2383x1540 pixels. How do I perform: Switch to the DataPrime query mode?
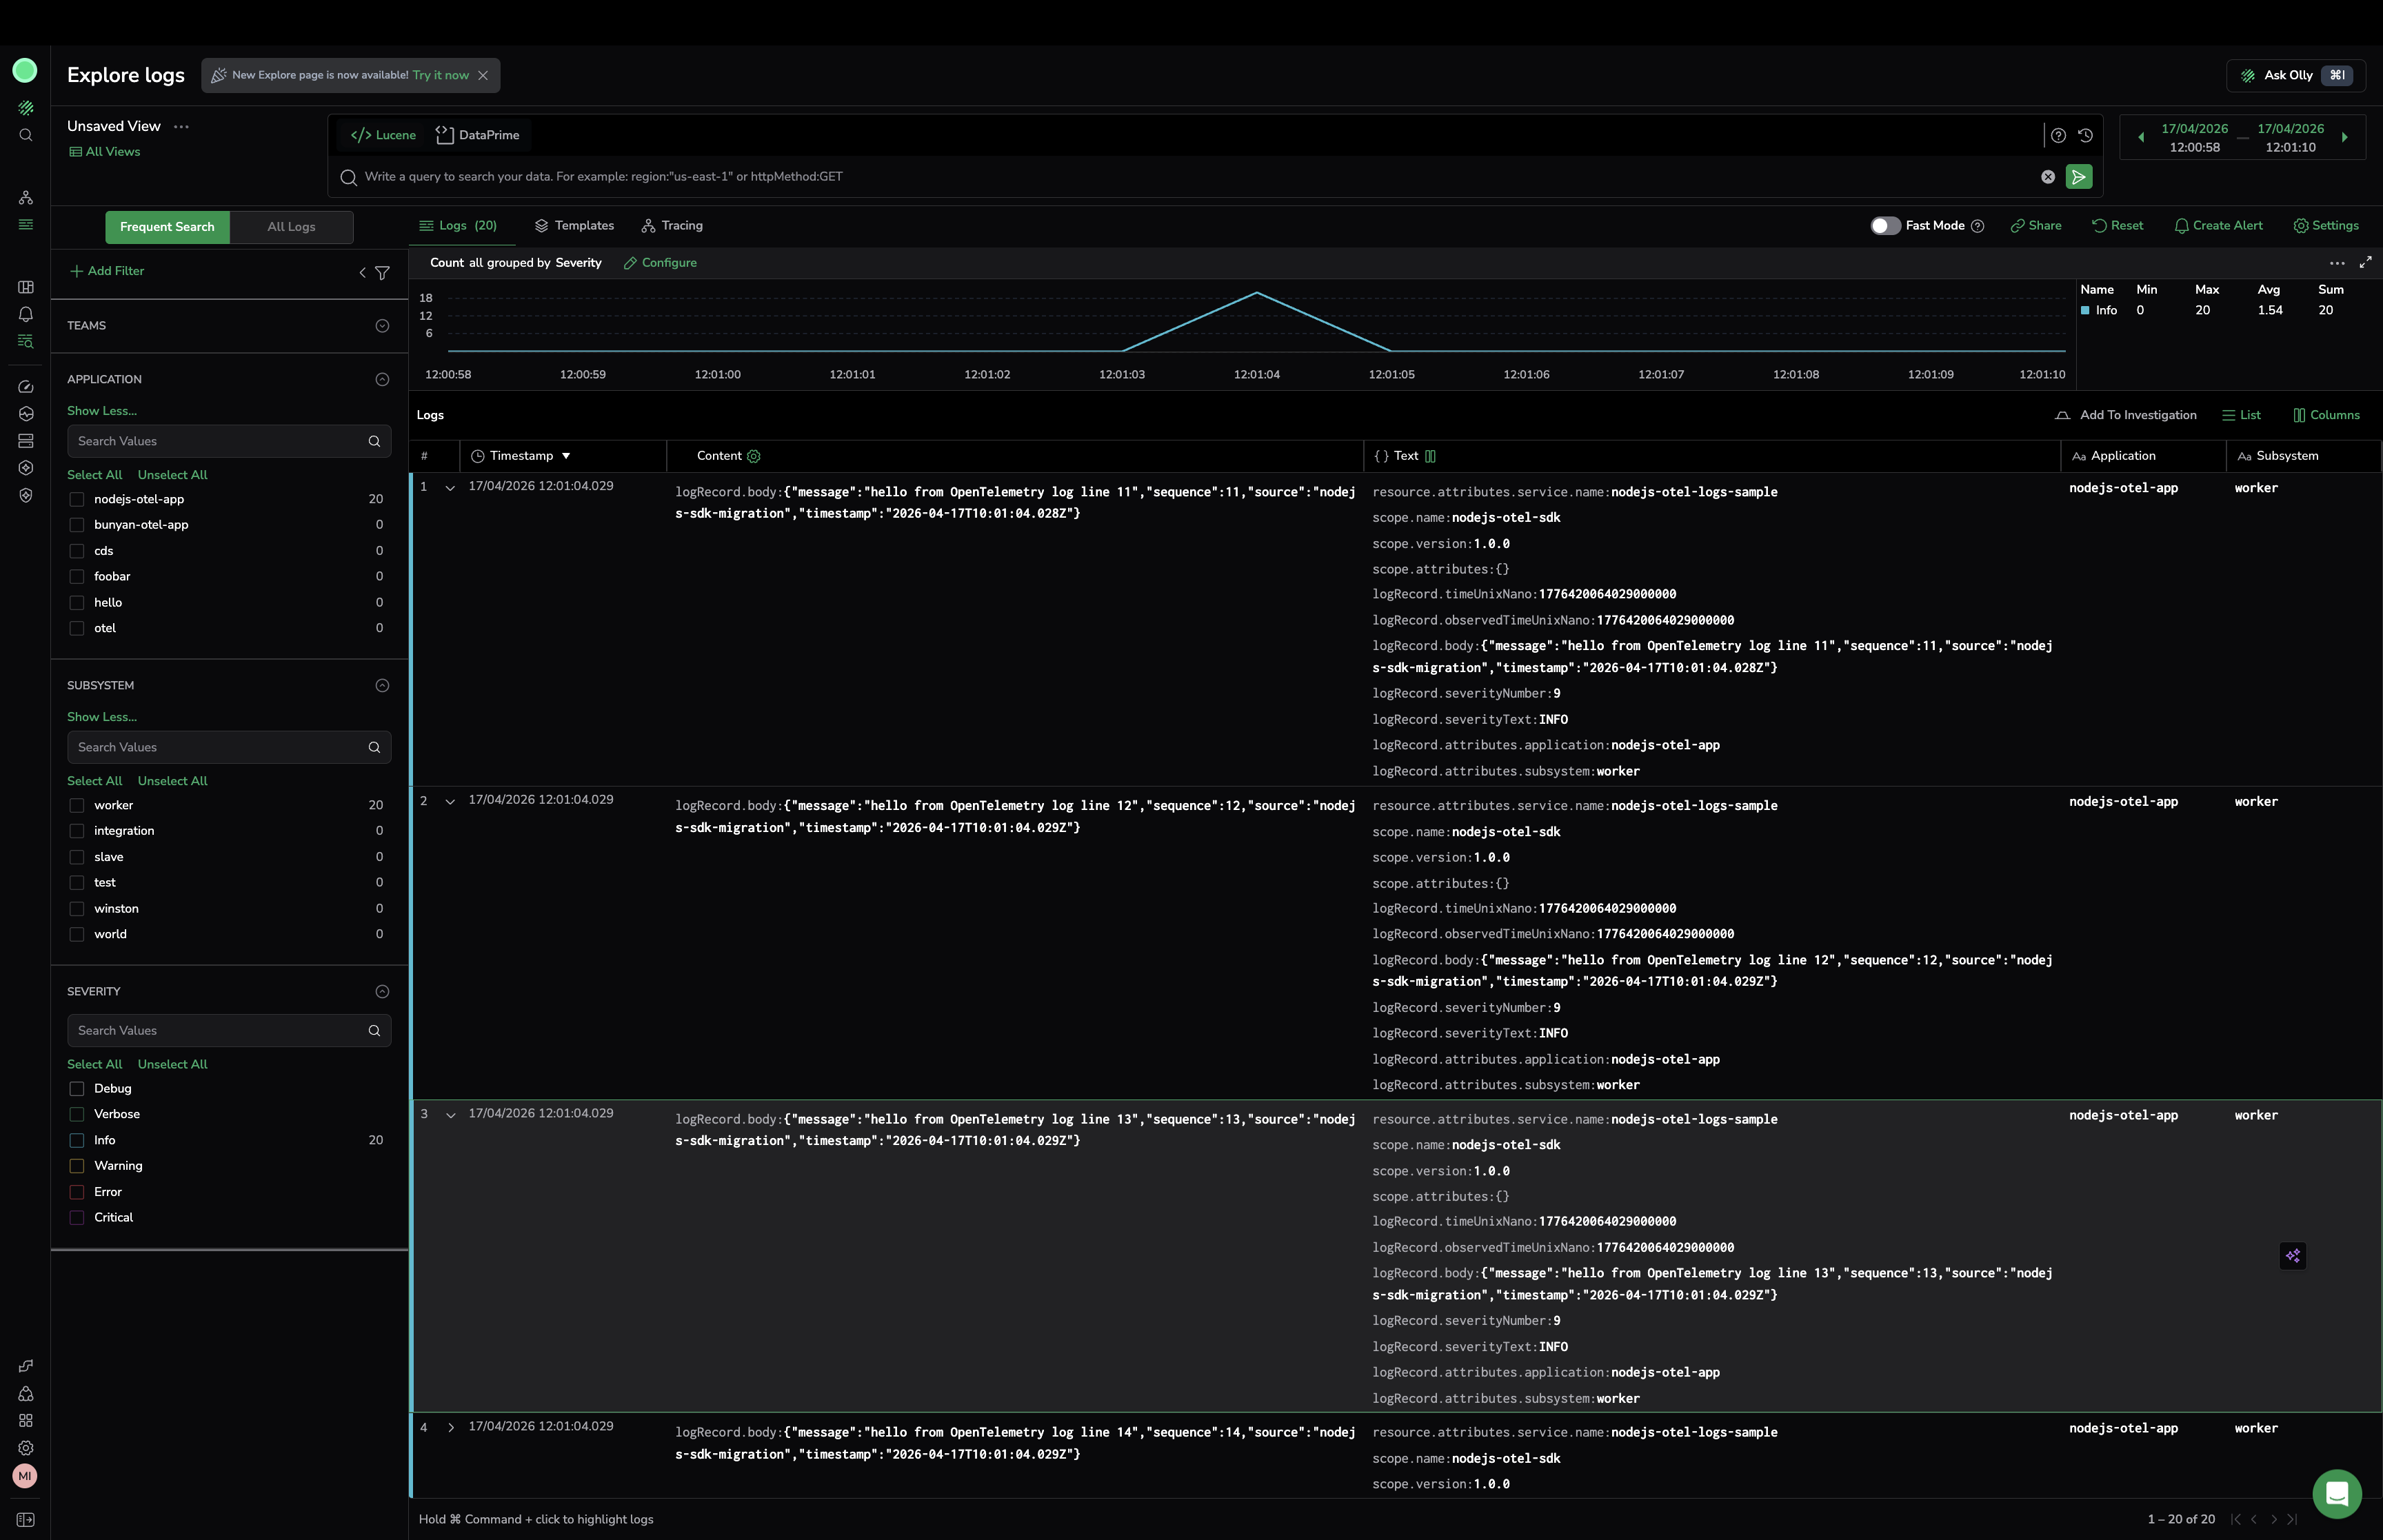pos(478,135)
